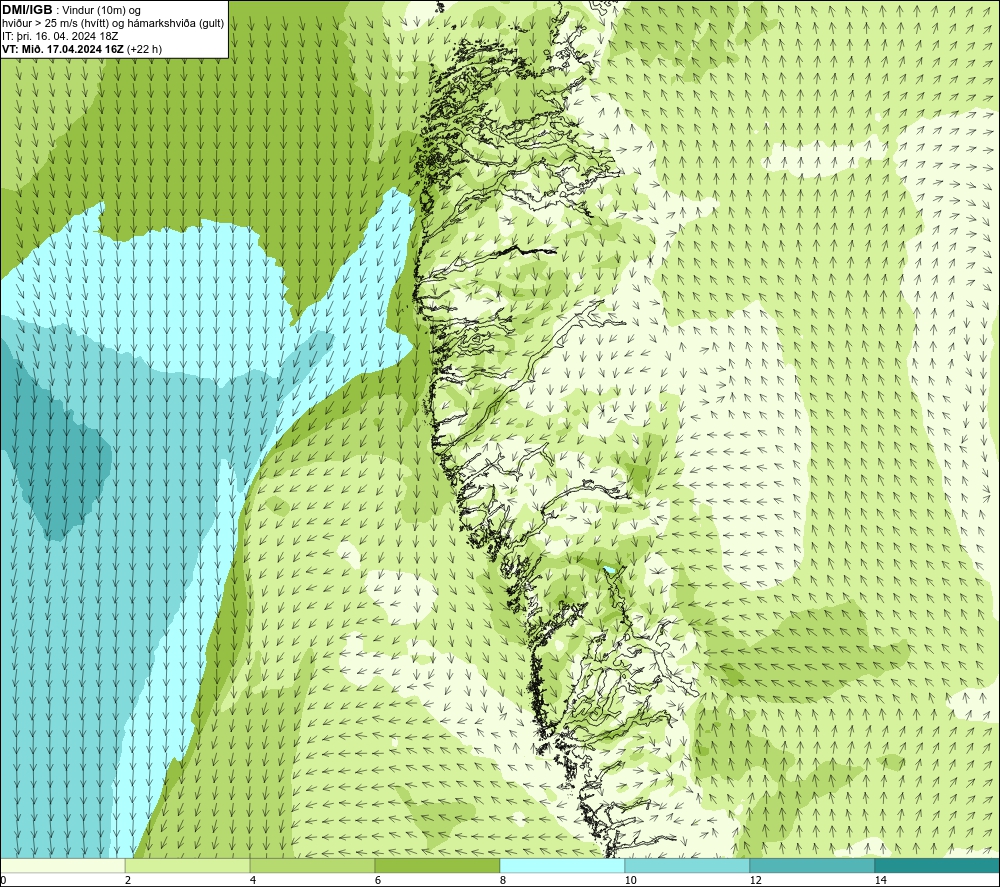This screenshot has width=1000, height=887.
Task: Click the "VT: Mið. 17.04.2024 16Z" valid time
Action: (x=63, y=49)
